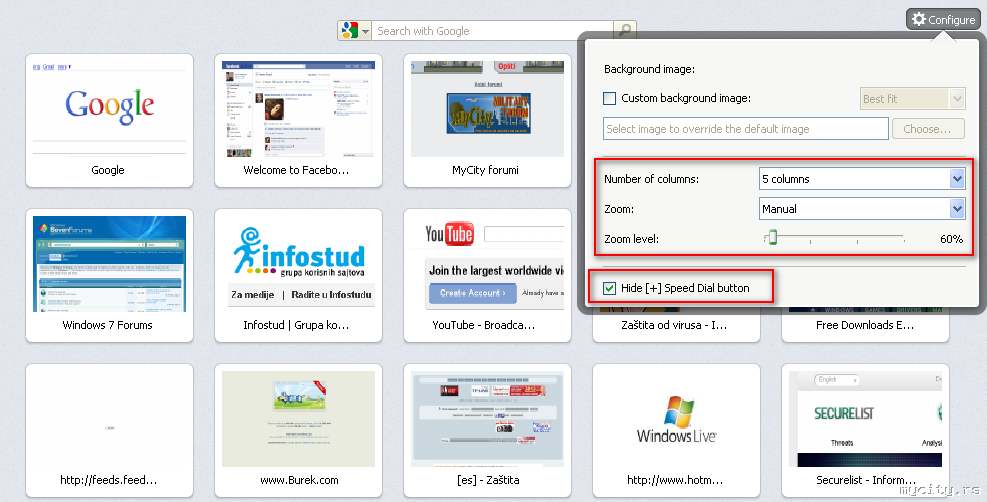Open the search engine selector arrow
This screenshot has width=987, height=502.
tap(364, 31)
